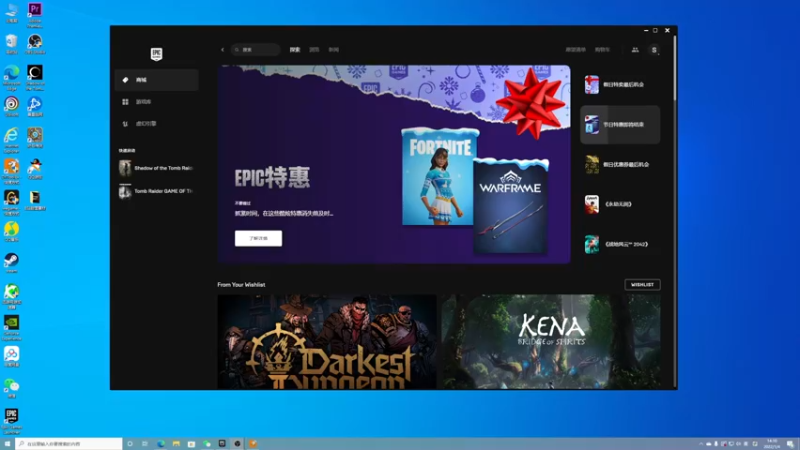Viewport: 800px width, 450px height.
Task: Open the notification center icon
Action: pos(790,444)
